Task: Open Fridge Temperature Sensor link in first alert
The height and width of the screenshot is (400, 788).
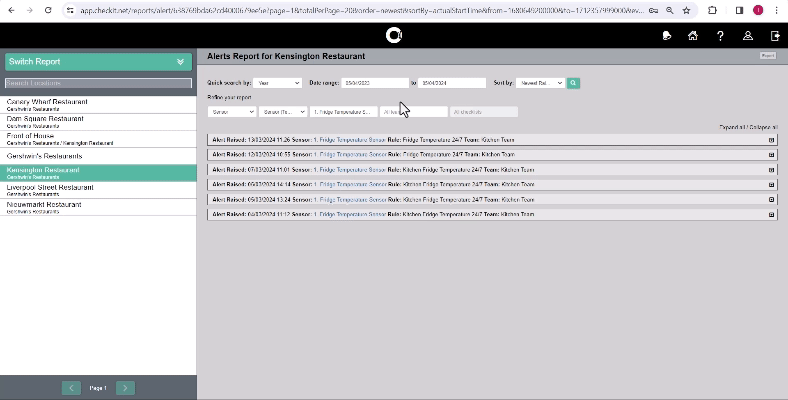Action: click(349, 140)
